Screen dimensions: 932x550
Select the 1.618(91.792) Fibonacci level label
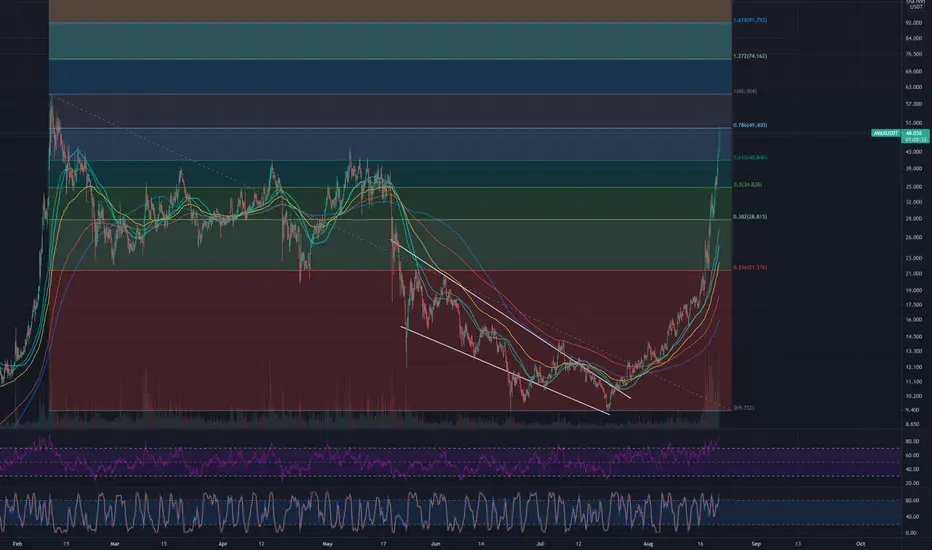pyautogui.click(x=750, y=20)
